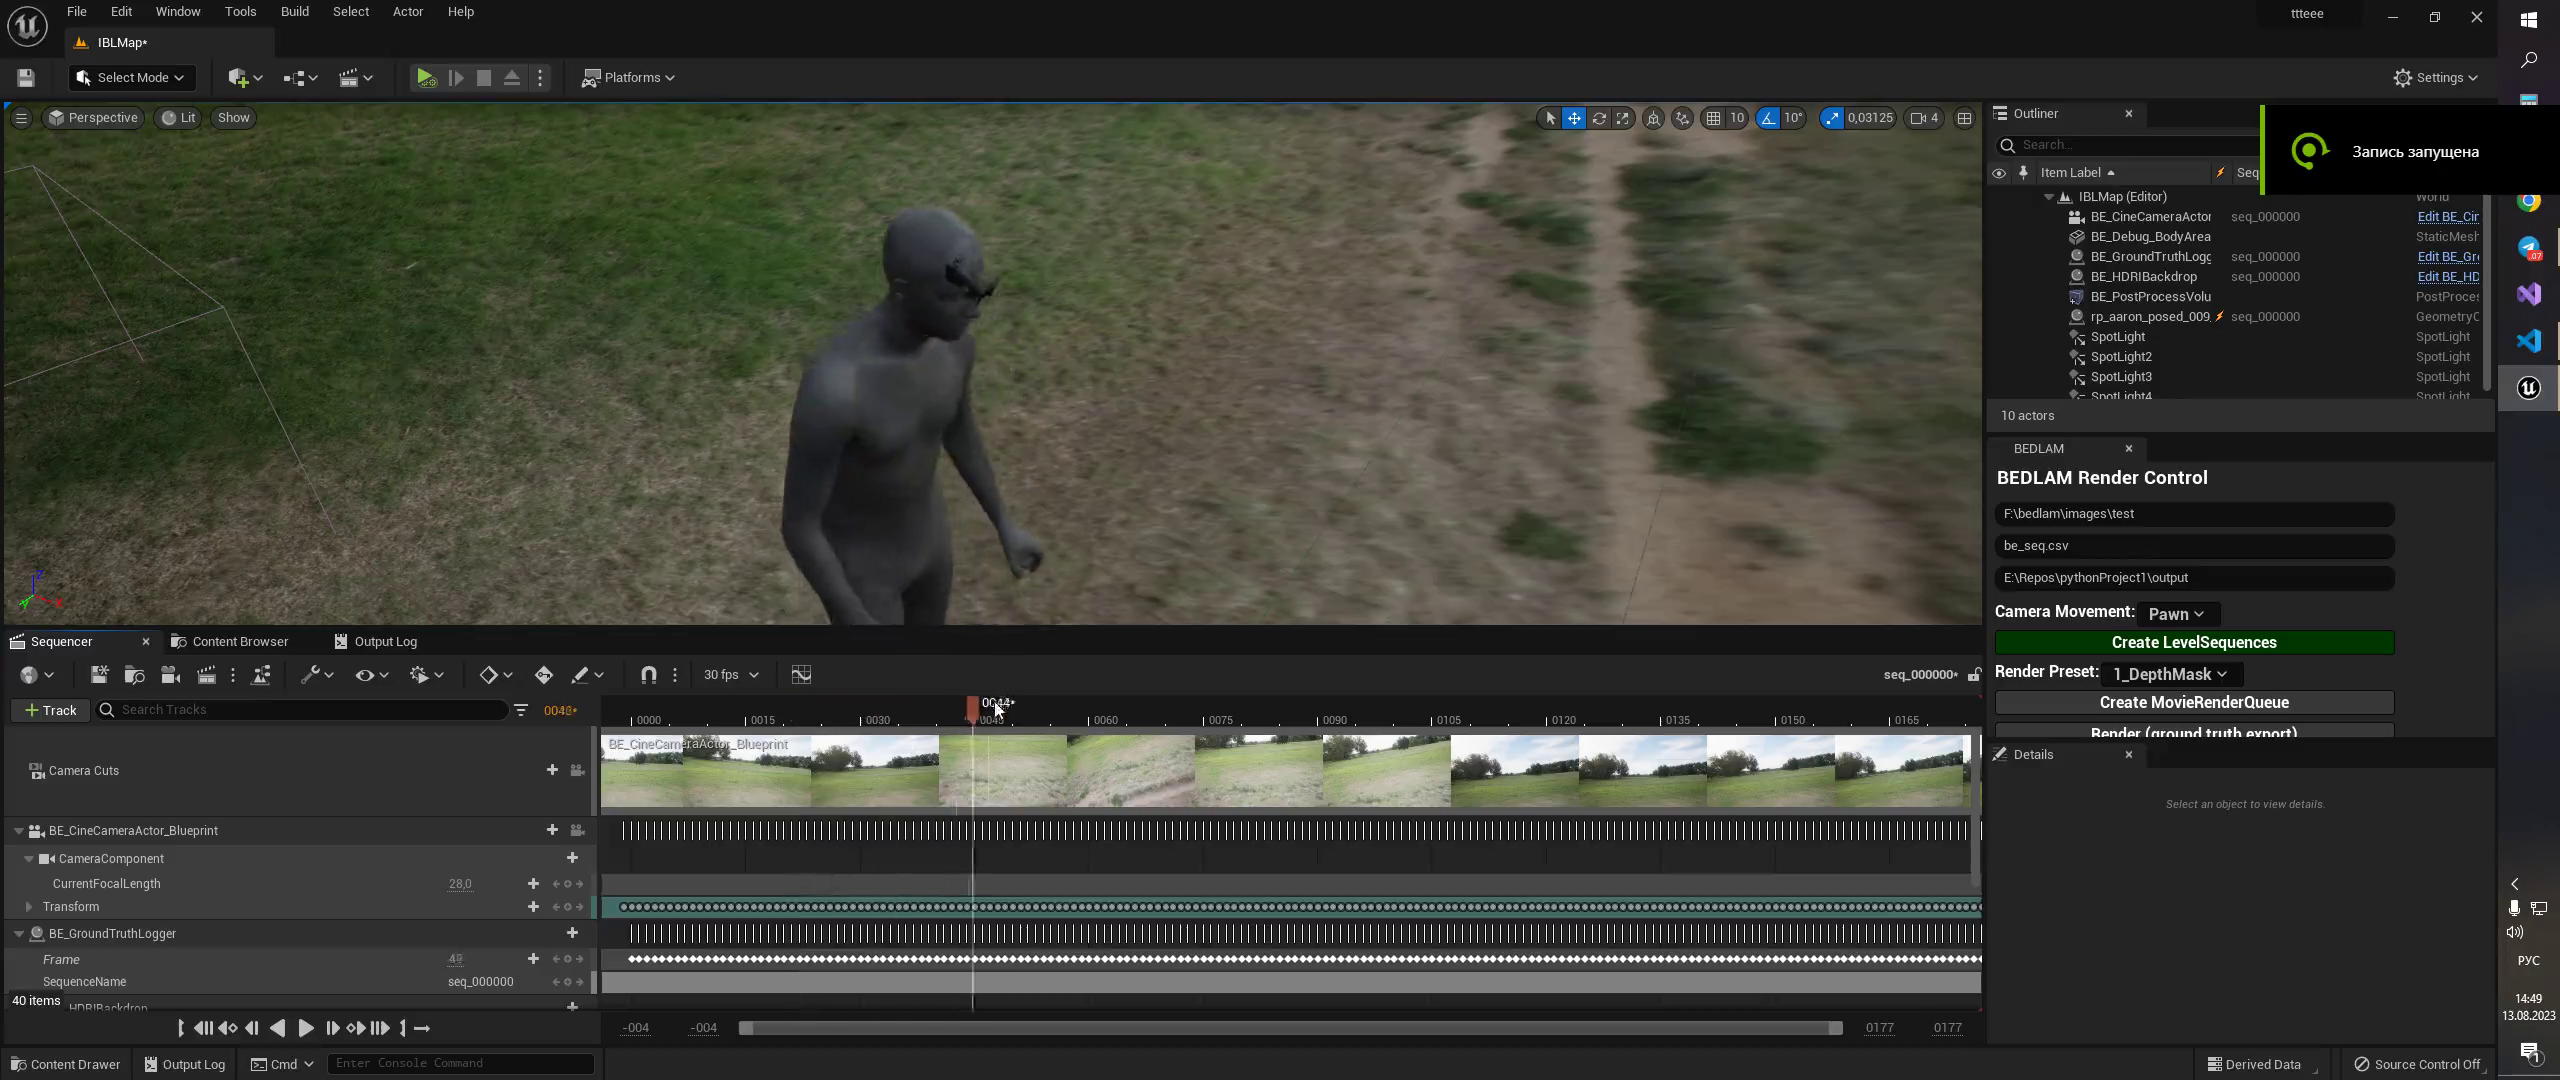The height and width of the screenshot is (1080, 2560).
Task: Open the 30 fps frame rate dropdown
Action: pos(730,675)
